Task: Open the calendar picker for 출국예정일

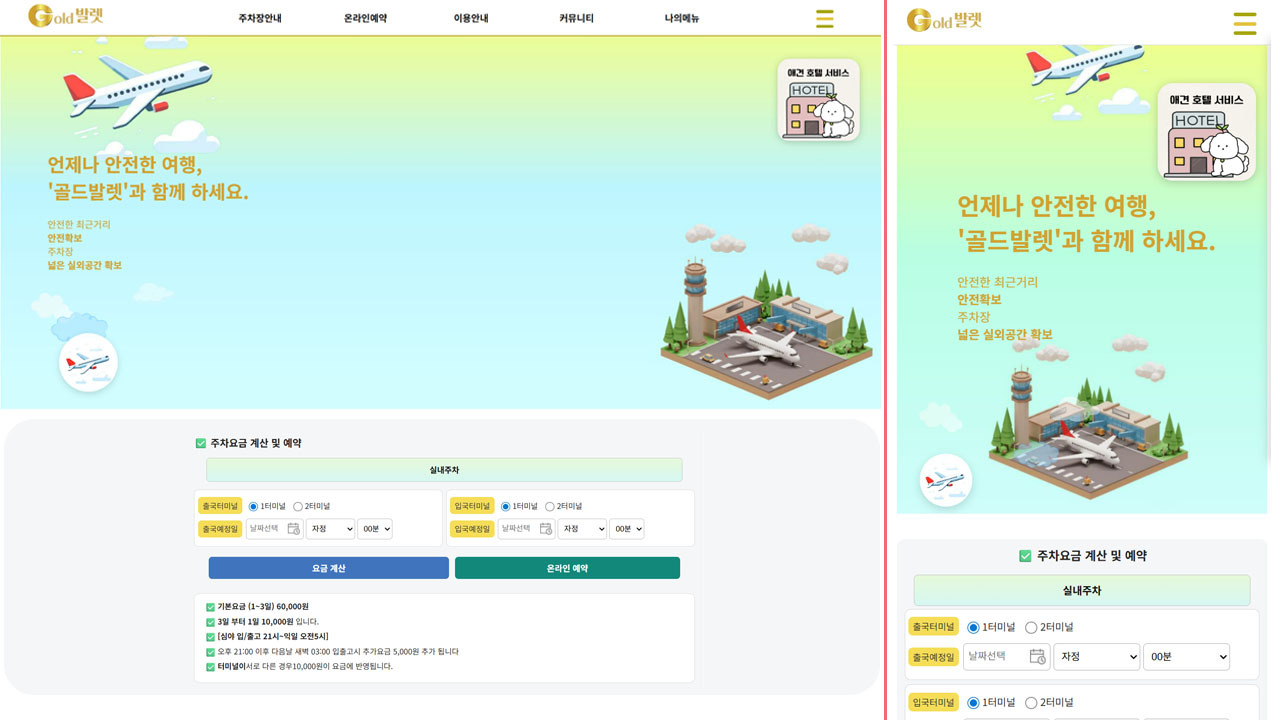Action: point(293,528)
